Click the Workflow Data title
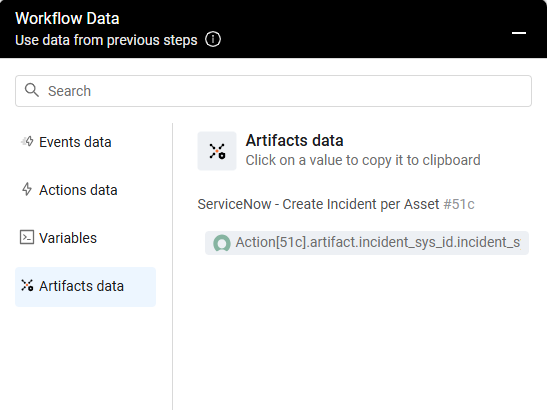 (x=67, y=18)
